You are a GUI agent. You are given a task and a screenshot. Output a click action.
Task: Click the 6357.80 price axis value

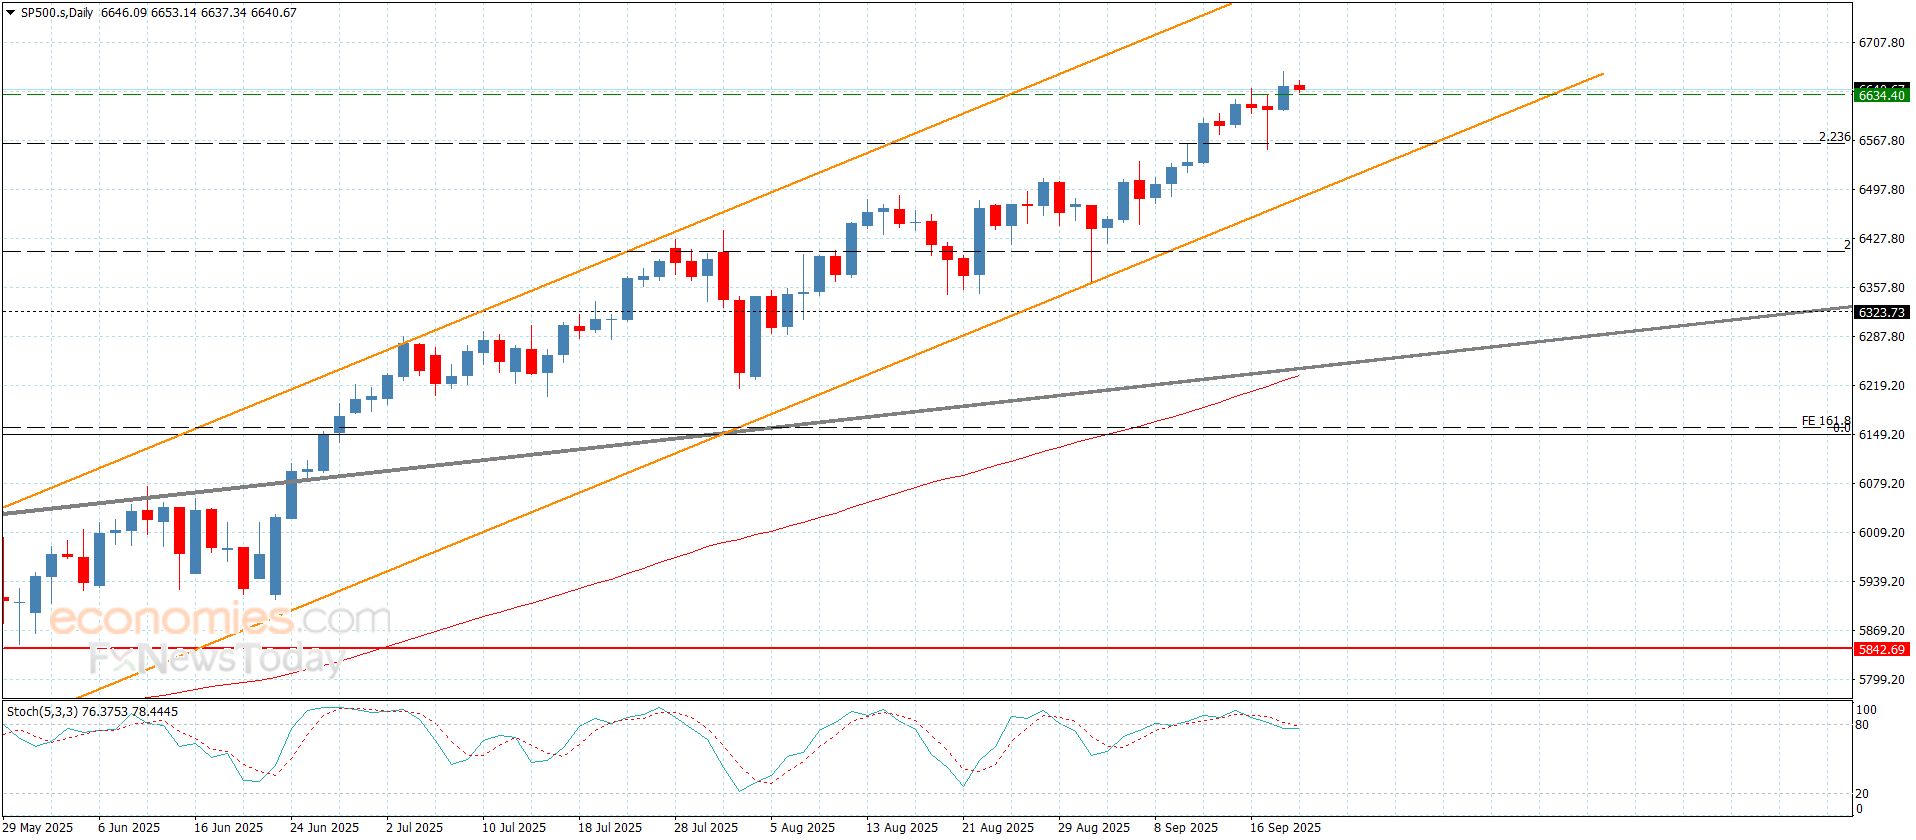tap(1881, 288)
